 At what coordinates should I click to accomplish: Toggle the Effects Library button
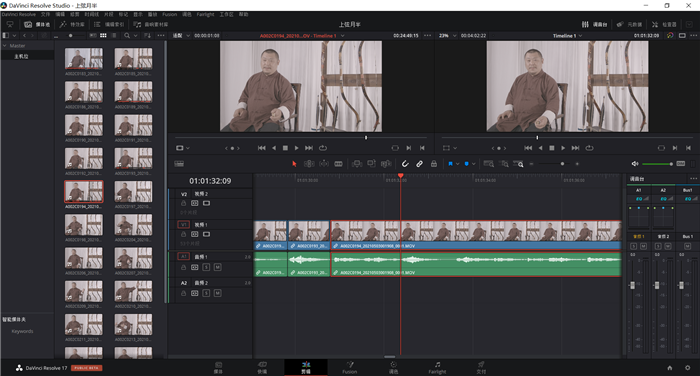tap(72, 24)
